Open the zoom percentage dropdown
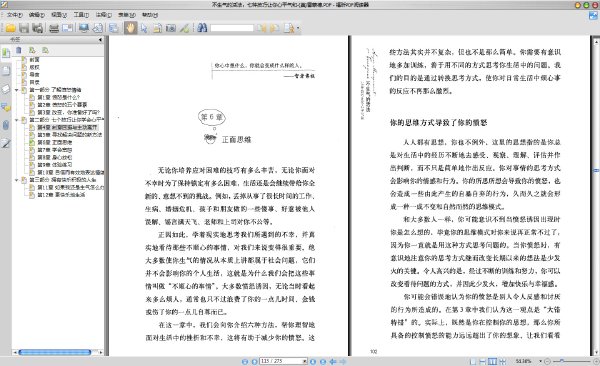Image resolution: width=600 pixels, height=366 pixels. pyautogui.click(x=540, y=361)
